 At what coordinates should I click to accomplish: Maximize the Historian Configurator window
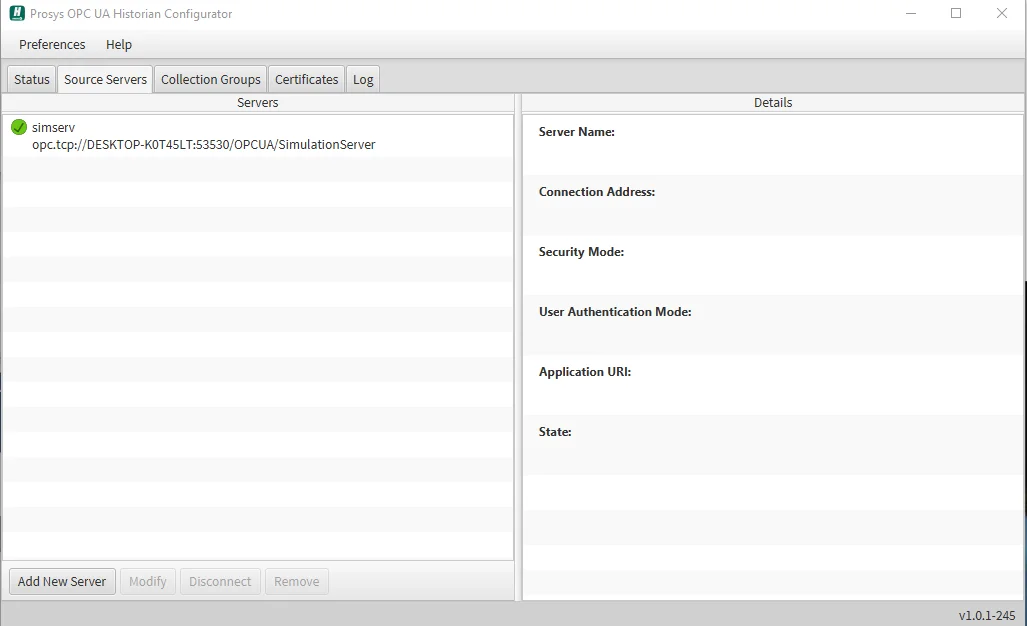pos(956,13)
